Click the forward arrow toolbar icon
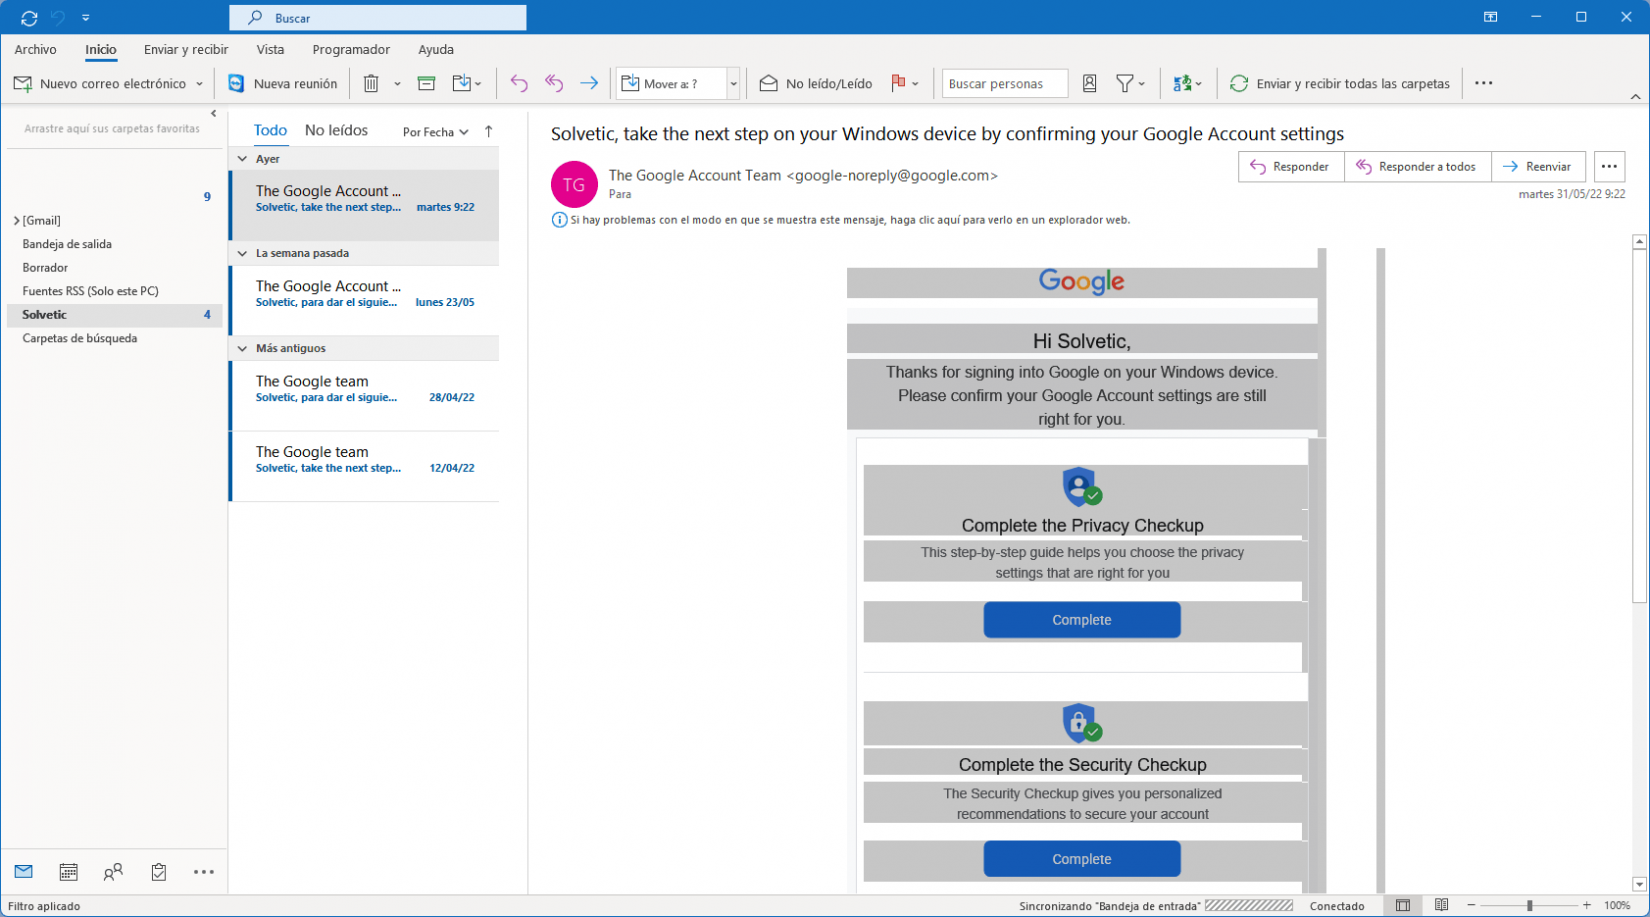The image size is (1650, 917). [x=589, y=84]
